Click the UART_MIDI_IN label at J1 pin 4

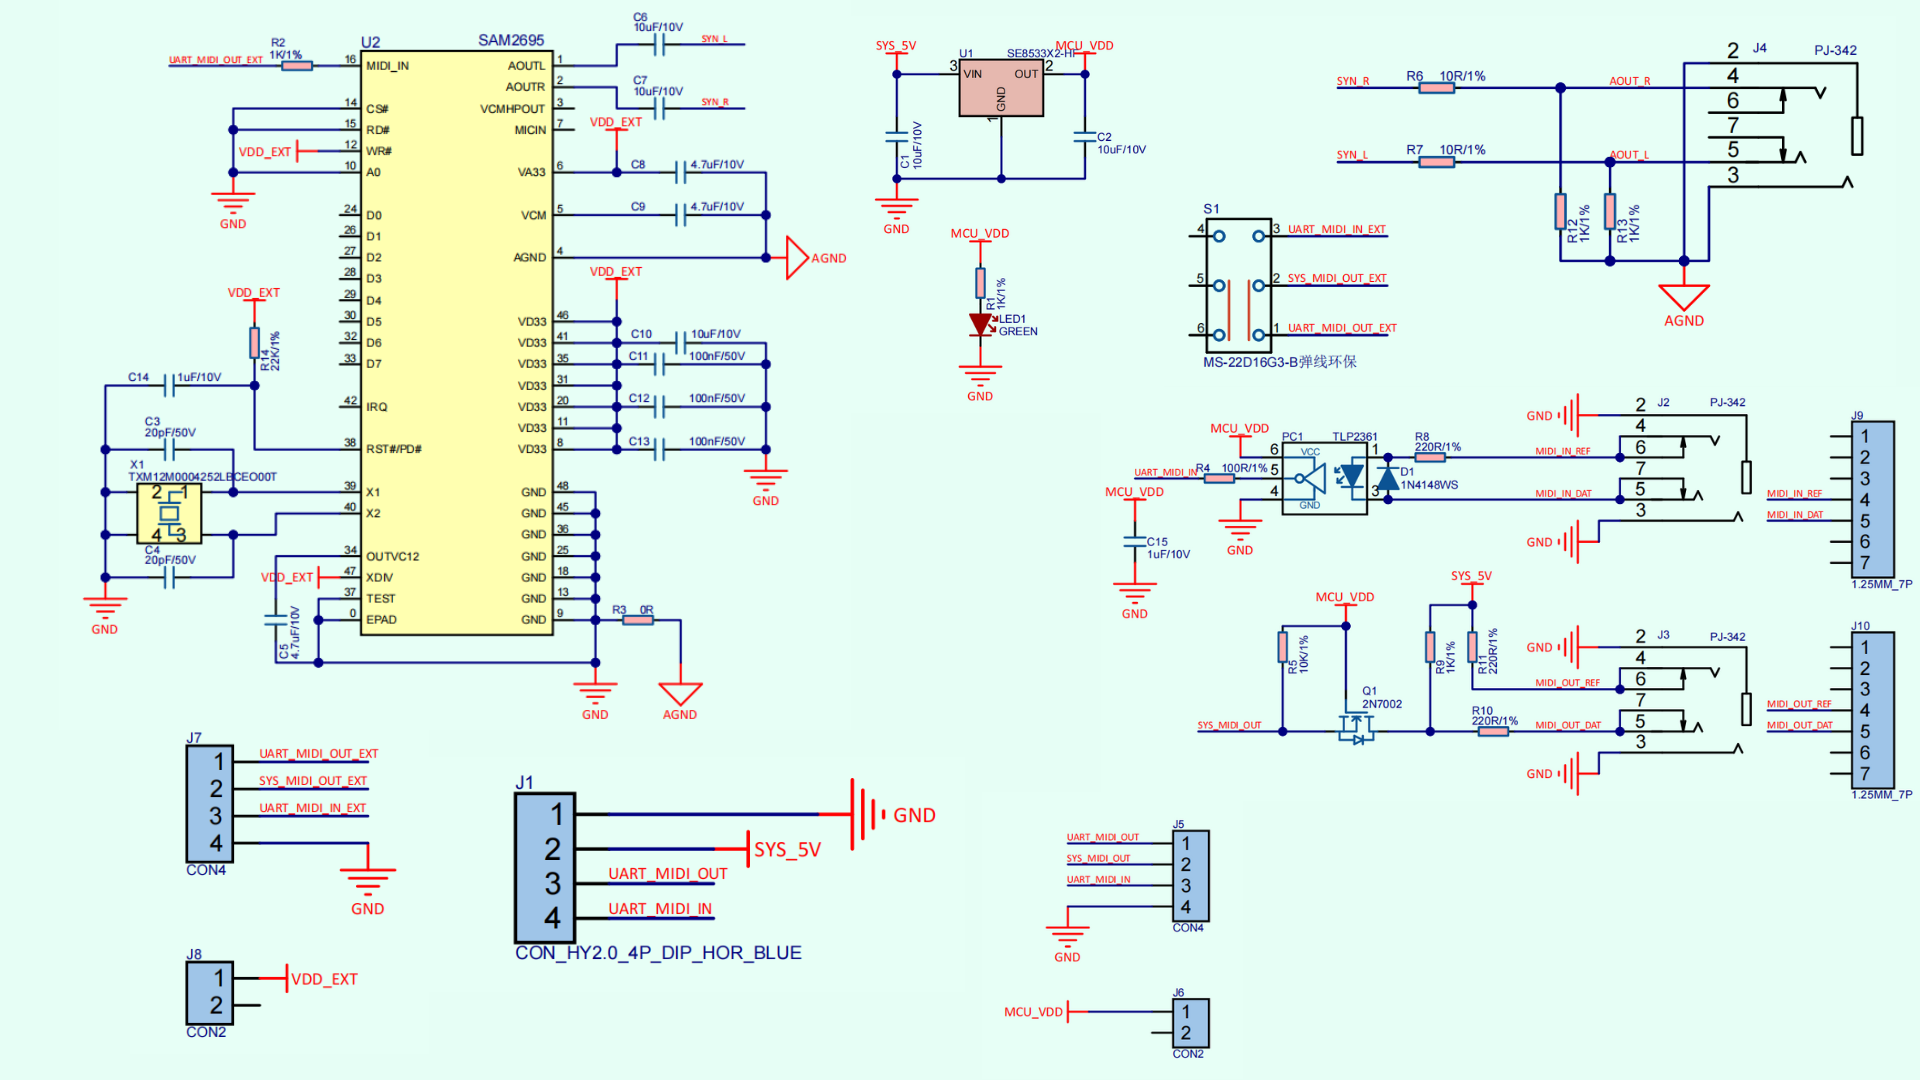coord(661,909)
